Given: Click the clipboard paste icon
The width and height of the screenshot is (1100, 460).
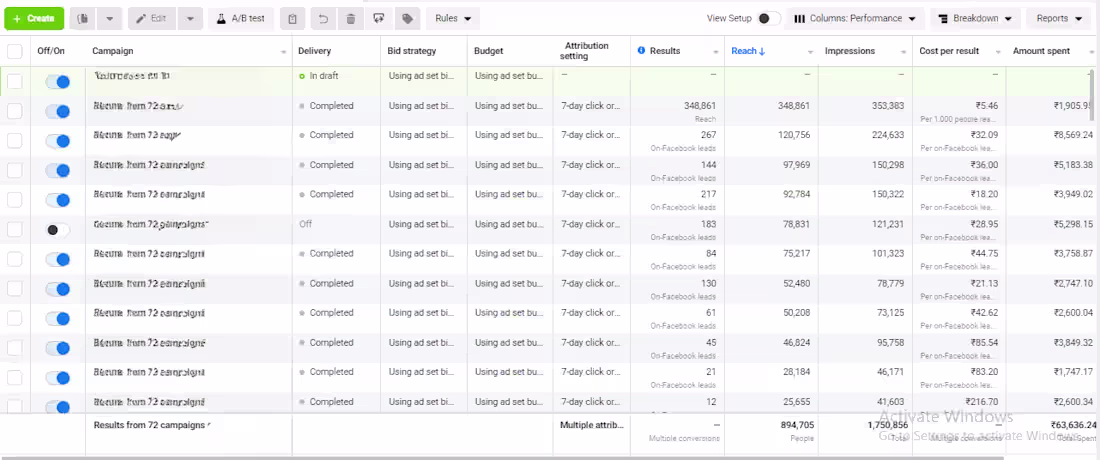Looking at the screenshot, I should (292, 18).
